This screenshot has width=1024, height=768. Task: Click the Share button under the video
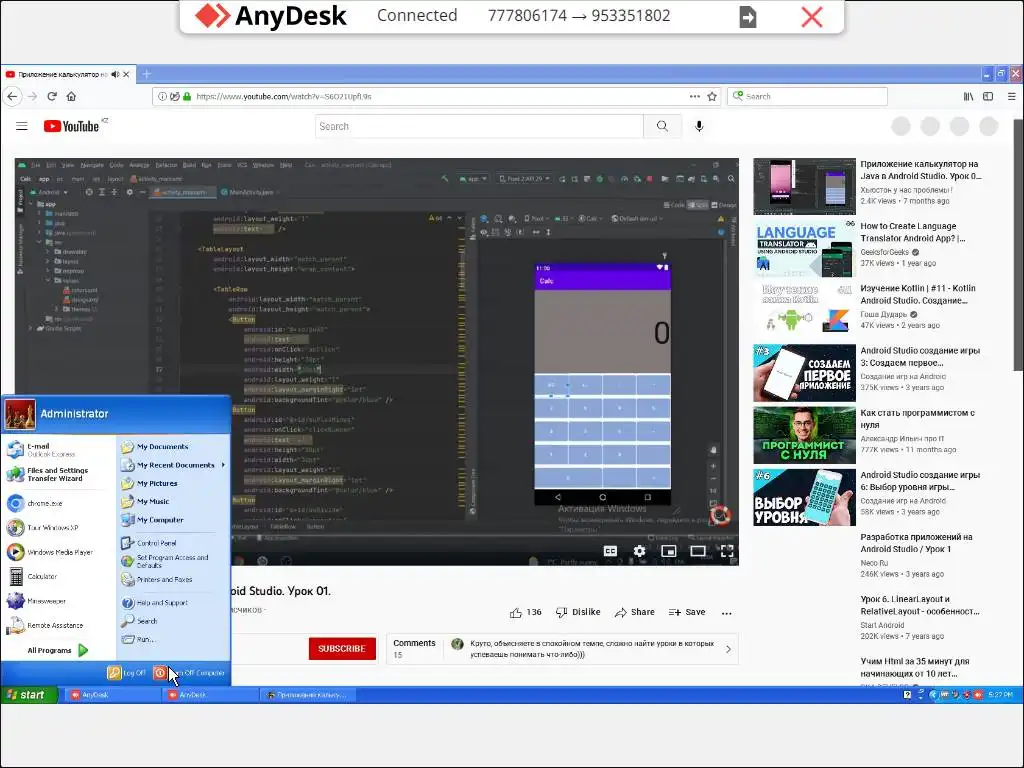(635, 613)
